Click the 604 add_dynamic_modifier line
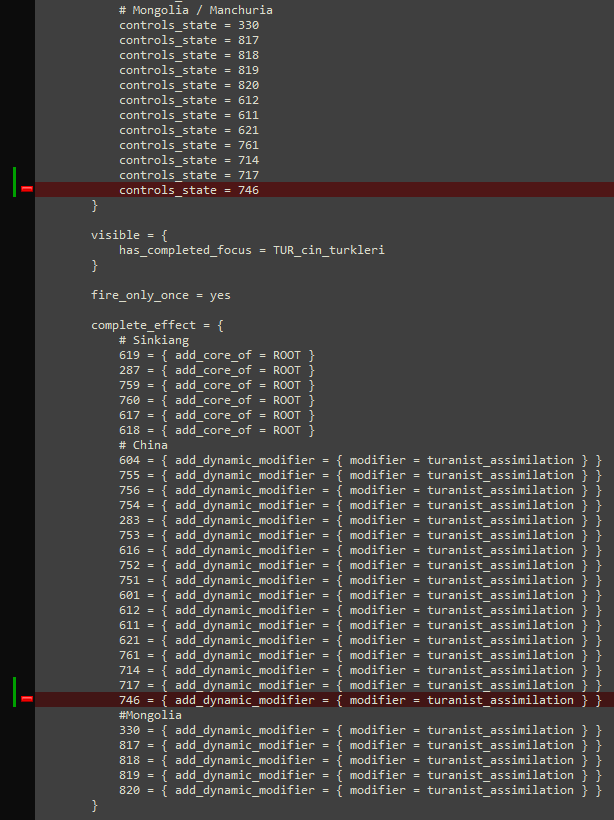Image resolution: width=614 pixels, height=820 pixels. (x=360, y=460)
